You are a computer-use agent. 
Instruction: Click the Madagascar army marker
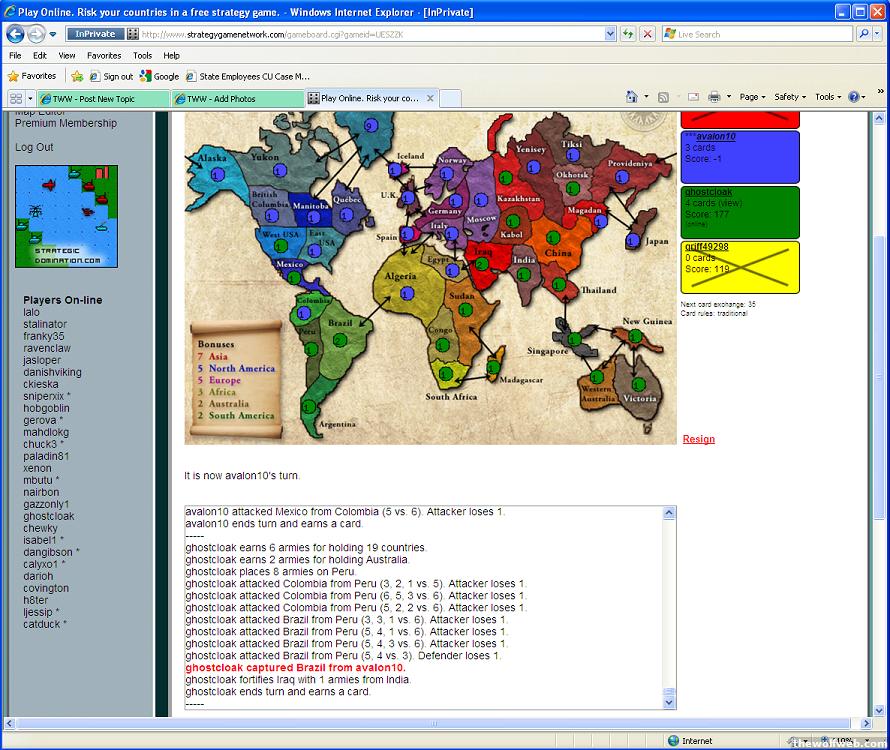[493, 367]
